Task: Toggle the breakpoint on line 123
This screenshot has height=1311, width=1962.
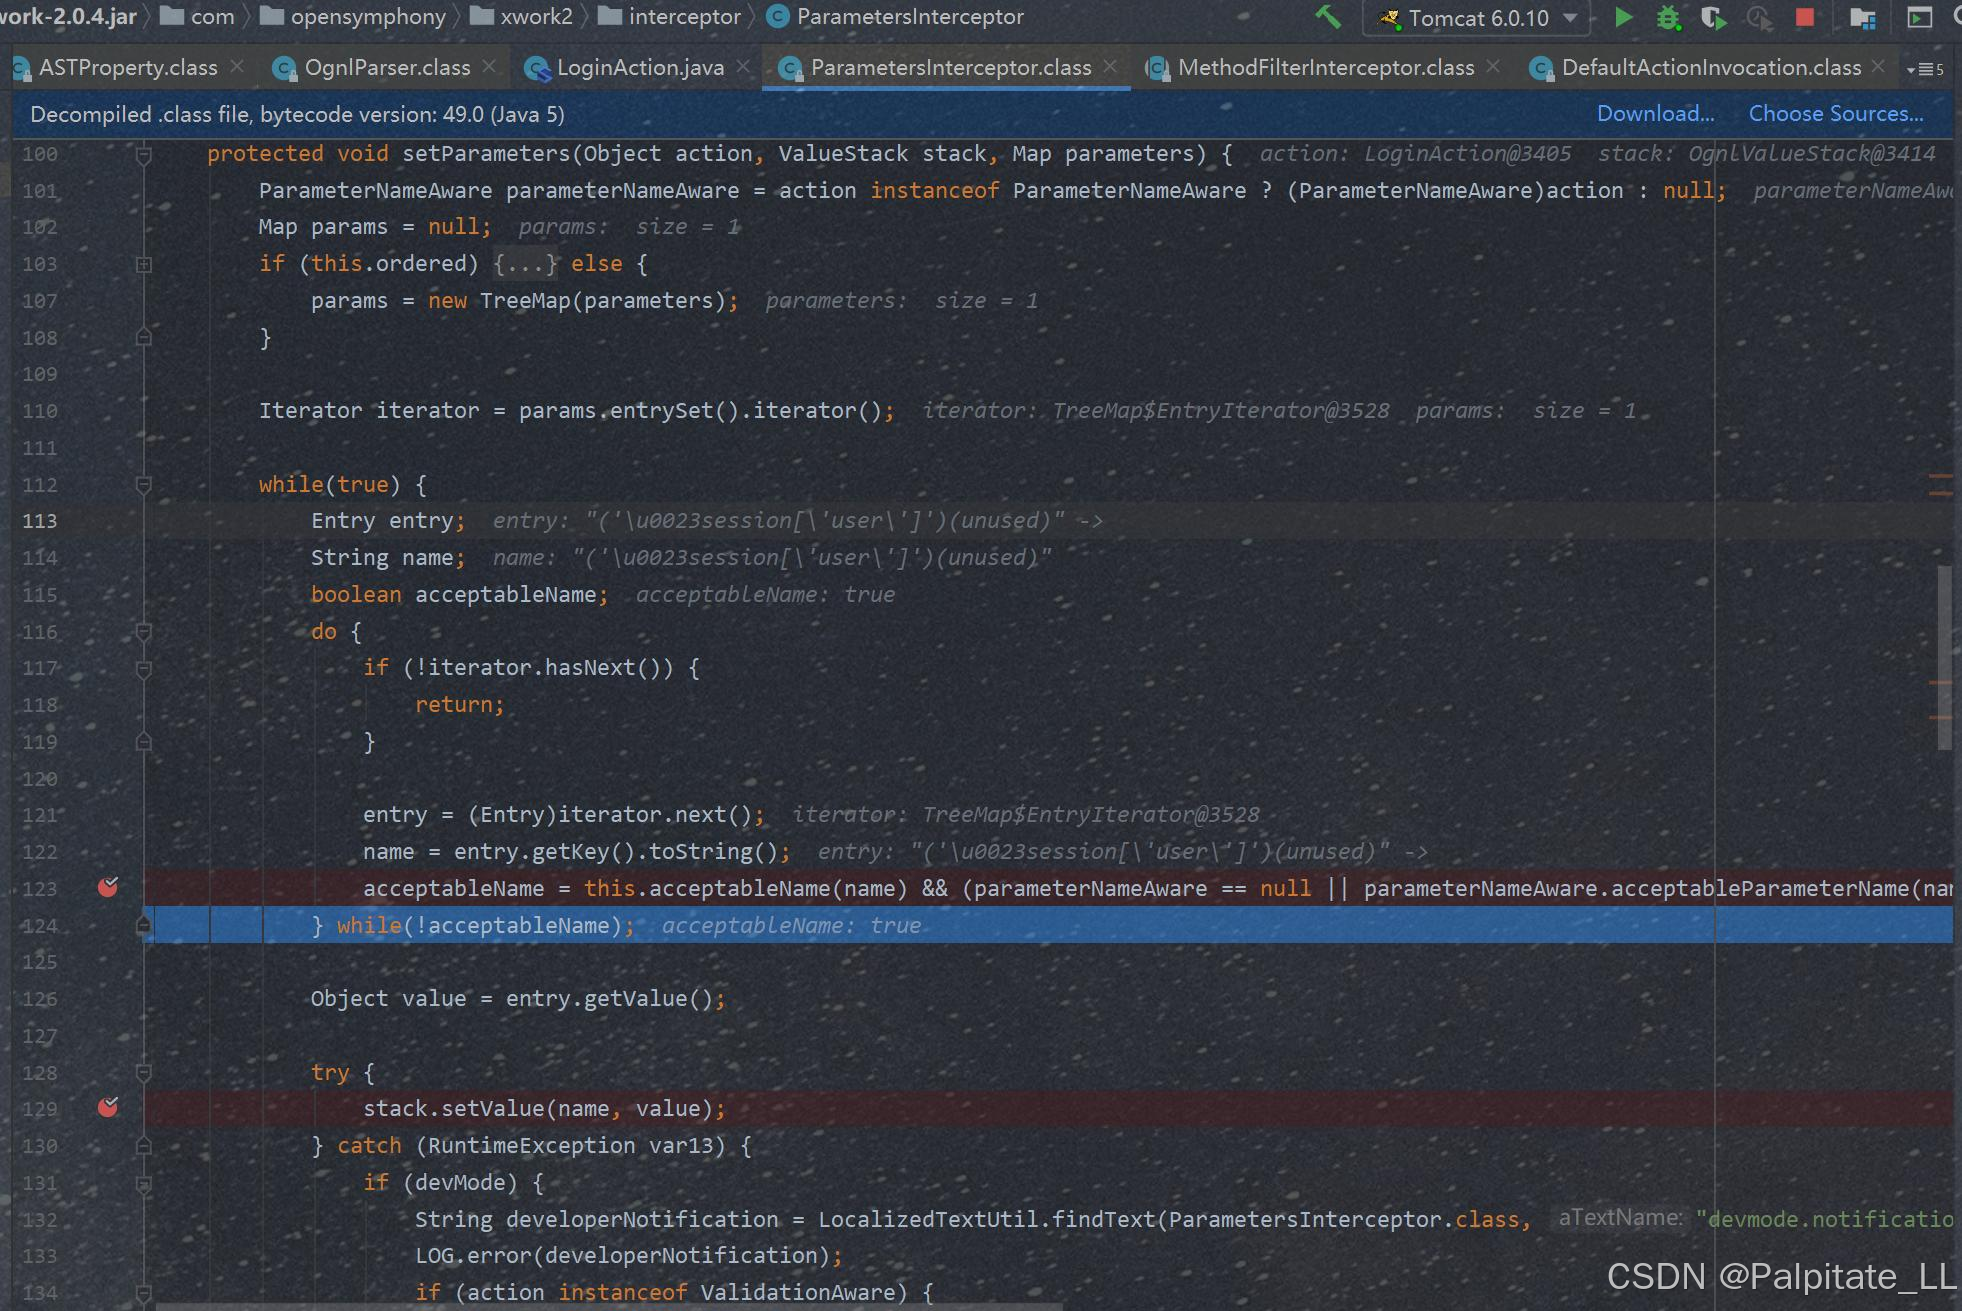Action: (x=108, y=888)
